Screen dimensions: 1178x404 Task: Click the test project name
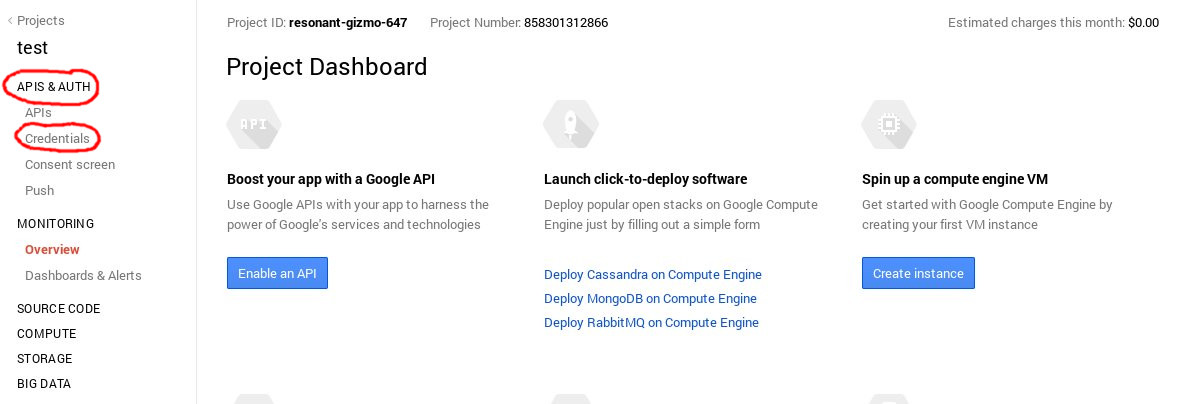[x=32, y=48]
